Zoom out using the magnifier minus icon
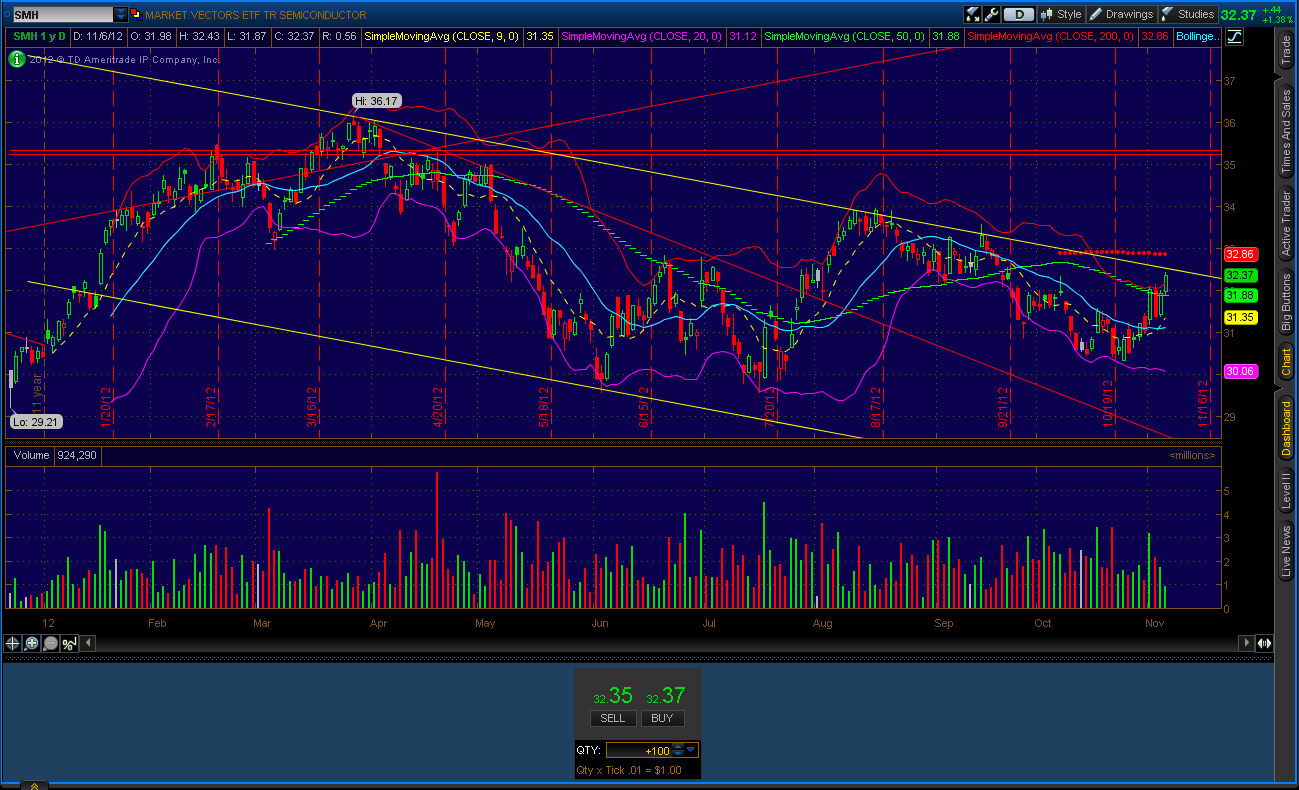 click(x=50, y=643)
